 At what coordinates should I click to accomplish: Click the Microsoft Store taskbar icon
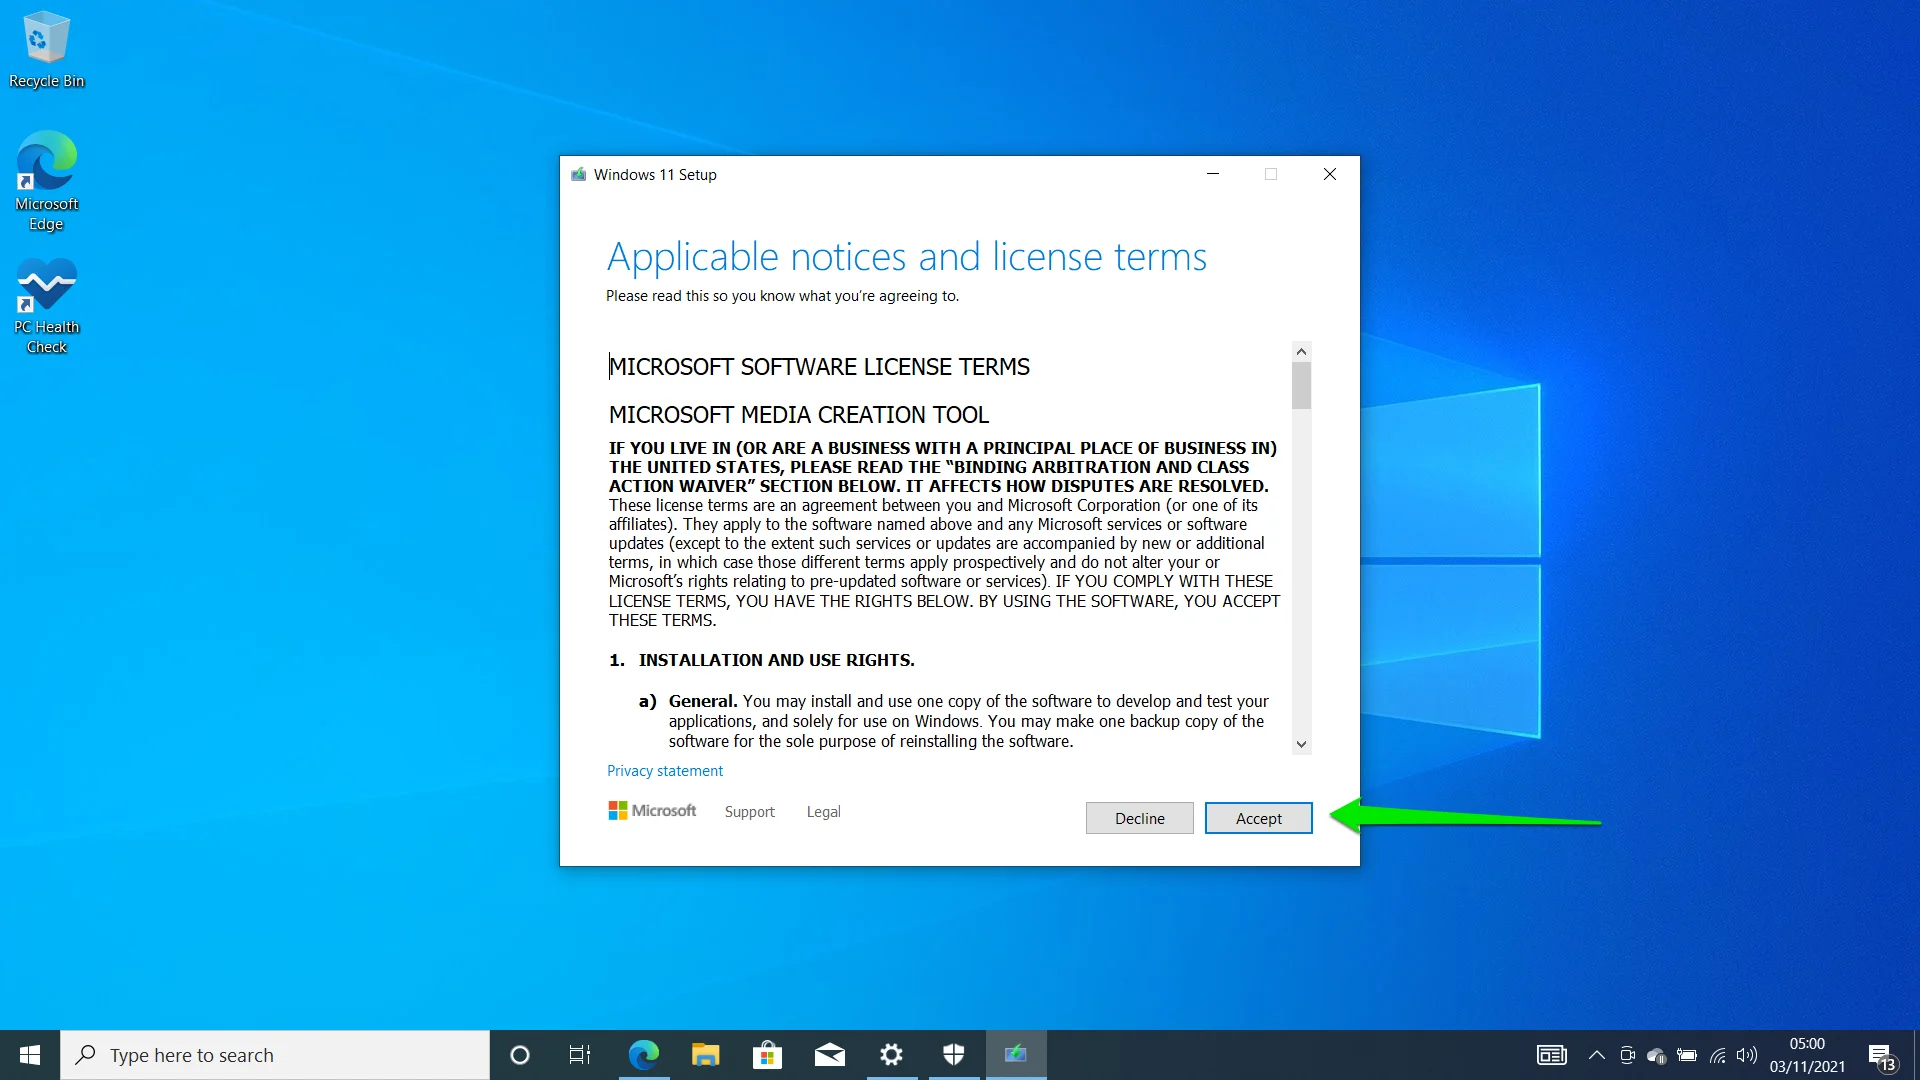767,1054
